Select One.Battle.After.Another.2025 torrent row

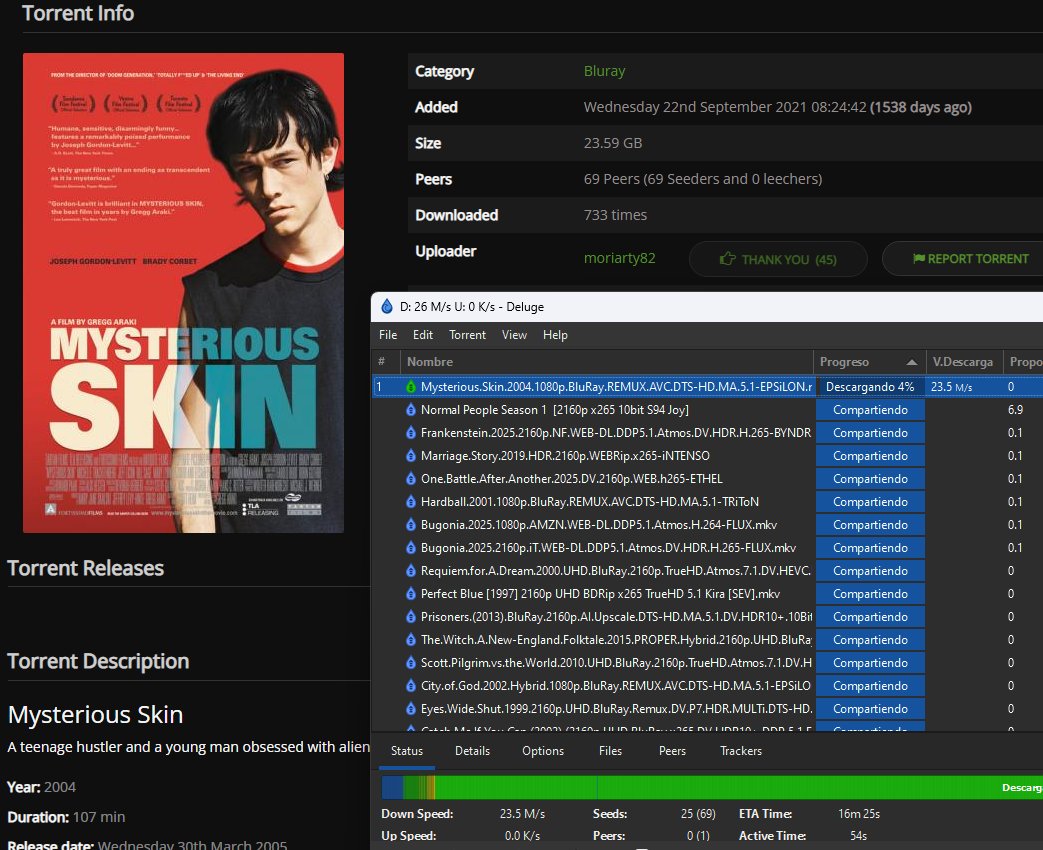[x=707, y=479]
